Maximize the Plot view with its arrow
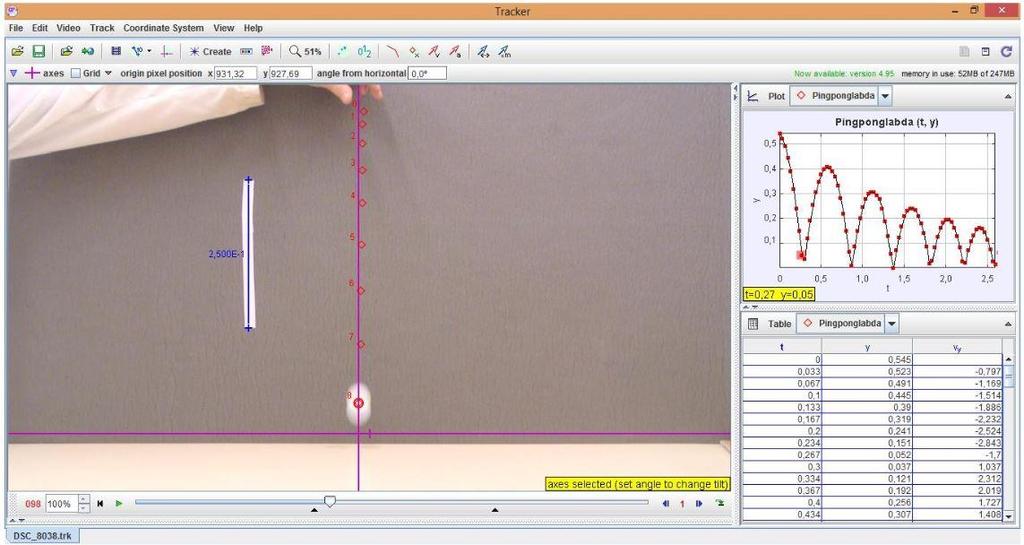This screenshot has height=545, width=1024. (x=1008, y=97)
